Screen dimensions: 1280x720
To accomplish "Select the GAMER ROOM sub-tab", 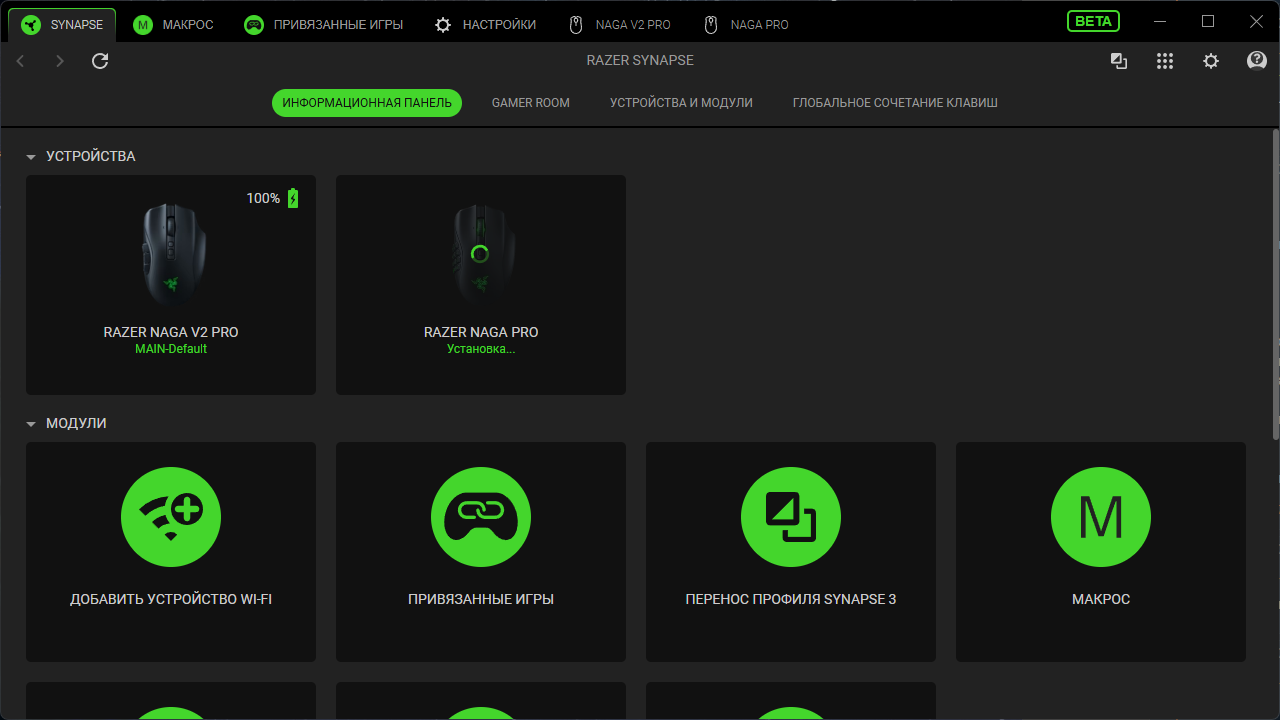I will [x=531, y=103].
